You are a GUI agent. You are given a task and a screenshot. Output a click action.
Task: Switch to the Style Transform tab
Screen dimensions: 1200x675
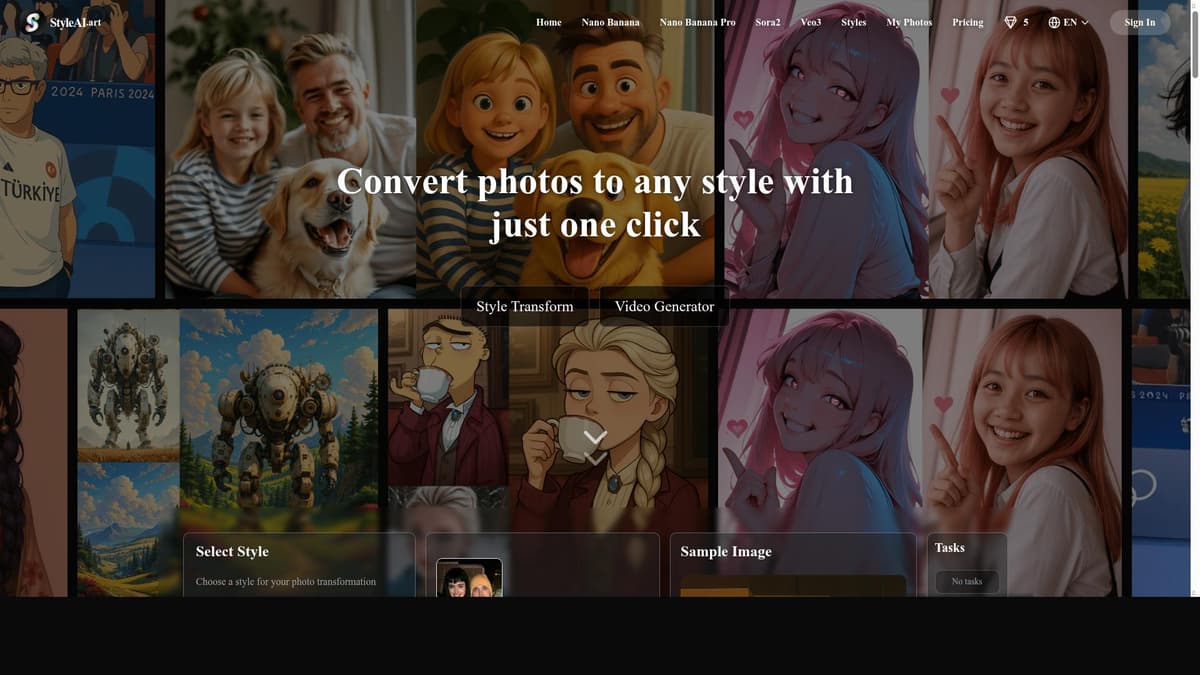point(524,305)
